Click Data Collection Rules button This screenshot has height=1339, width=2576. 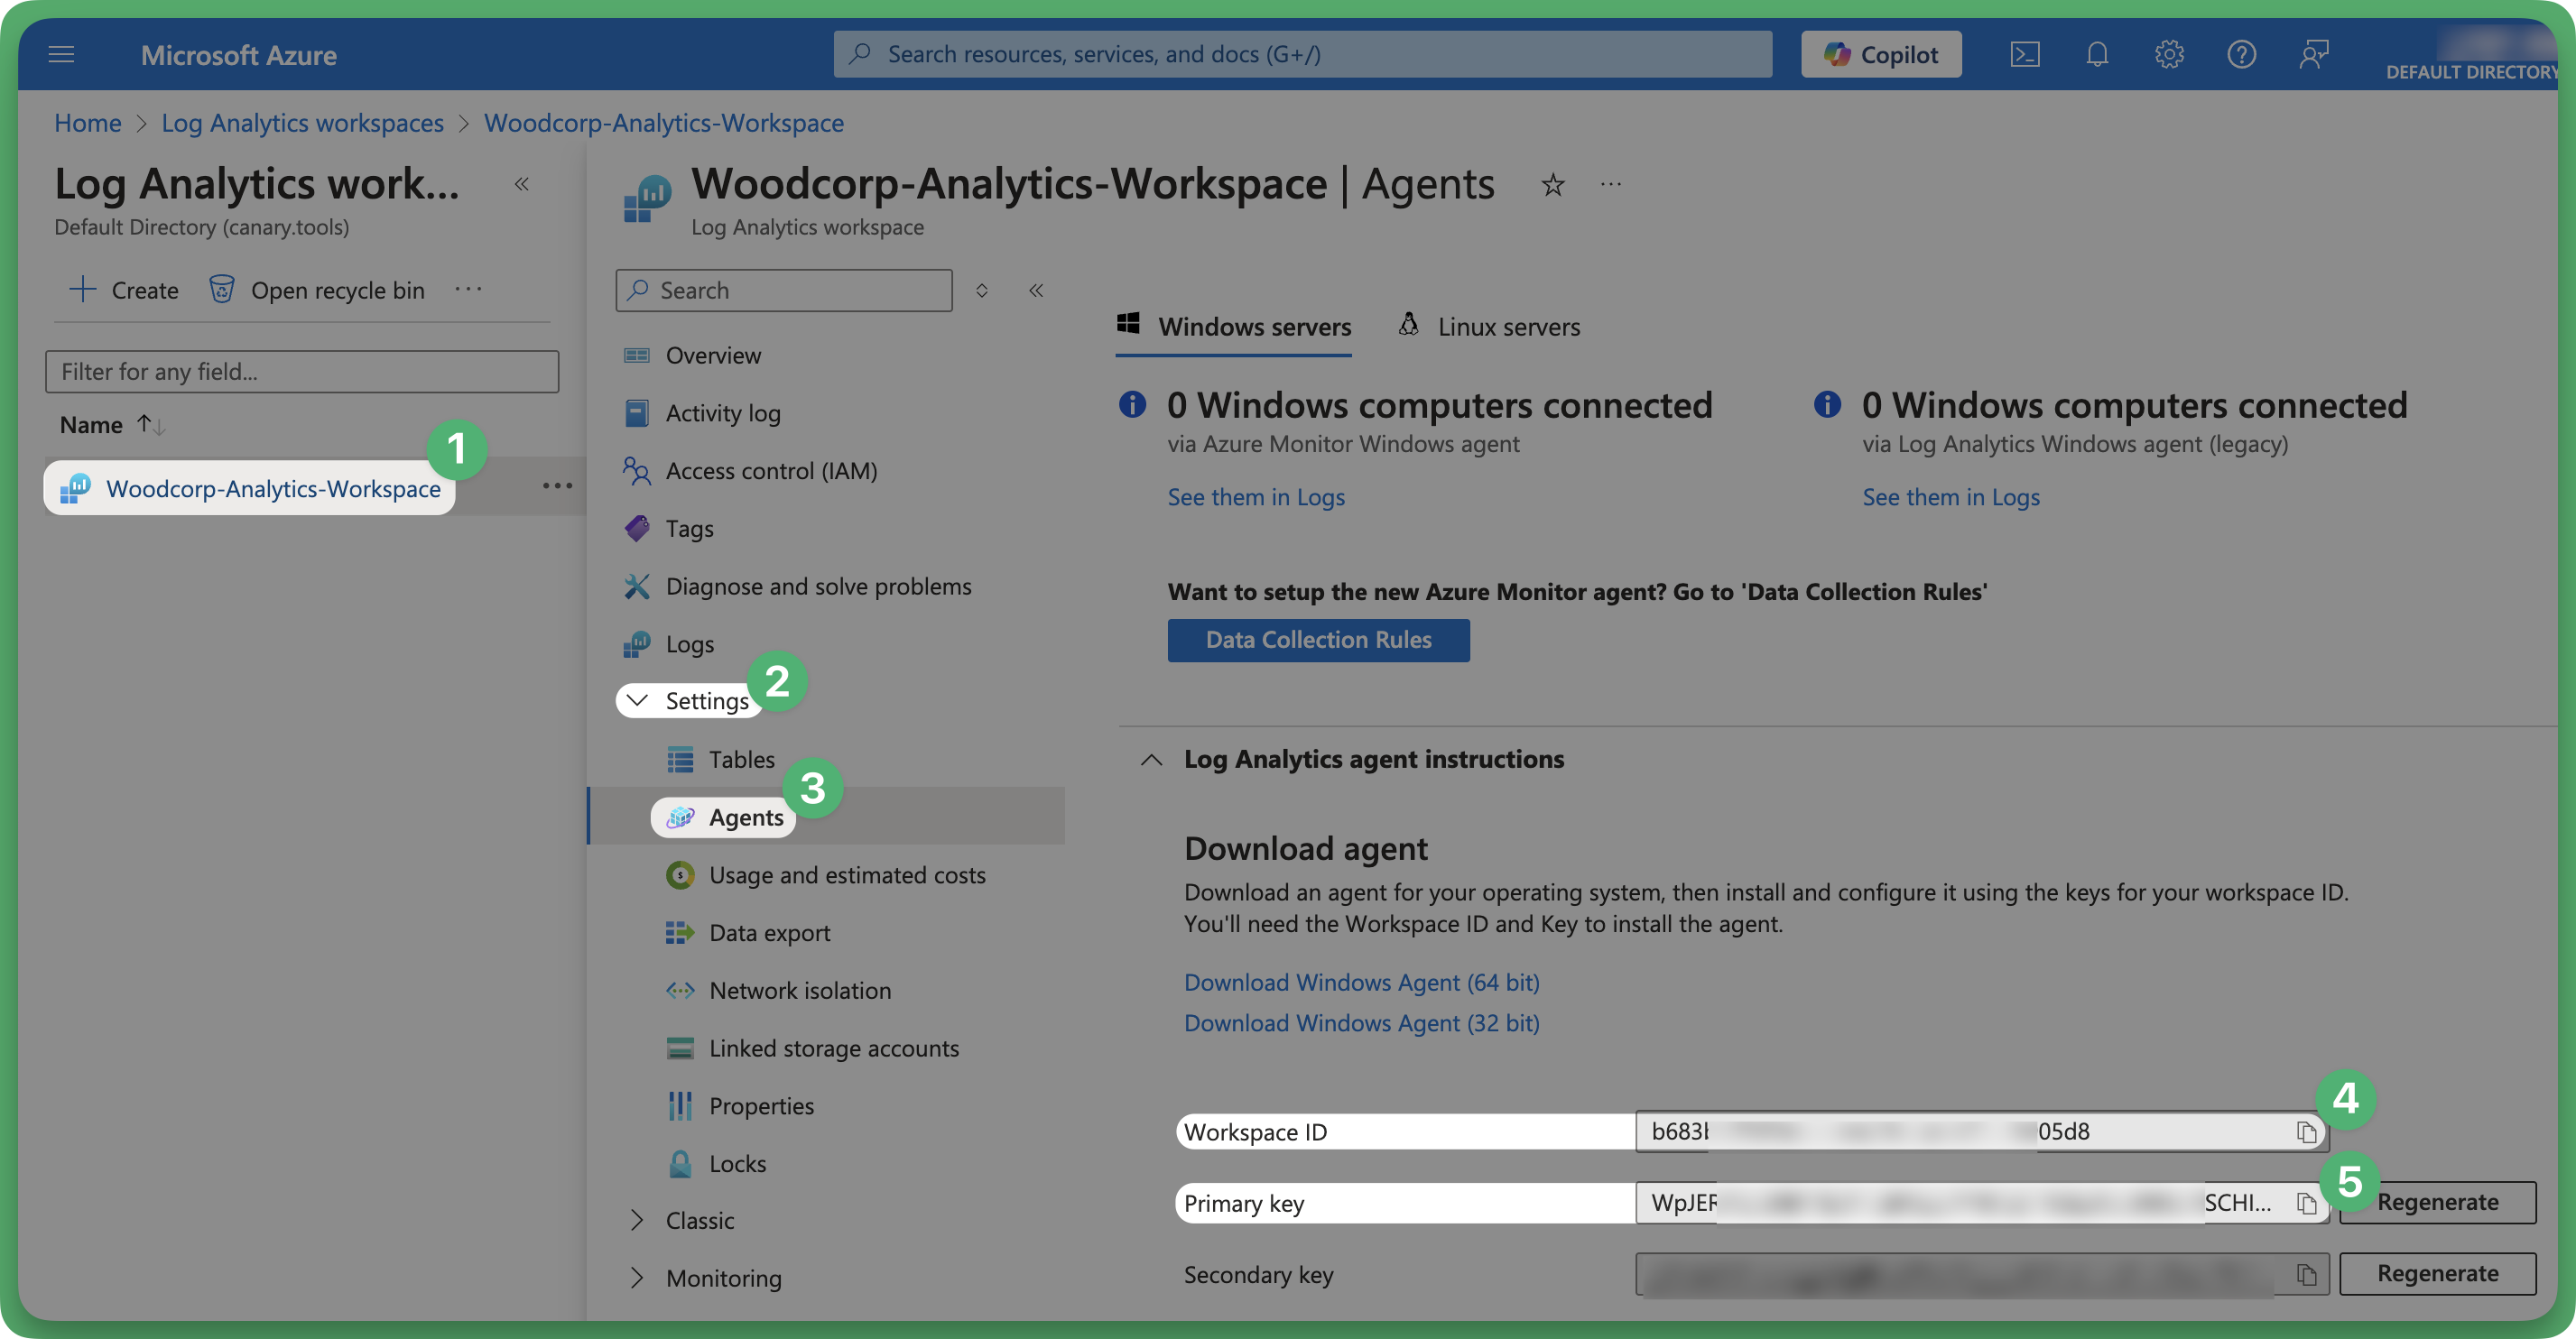click(x=1319, y=640)
